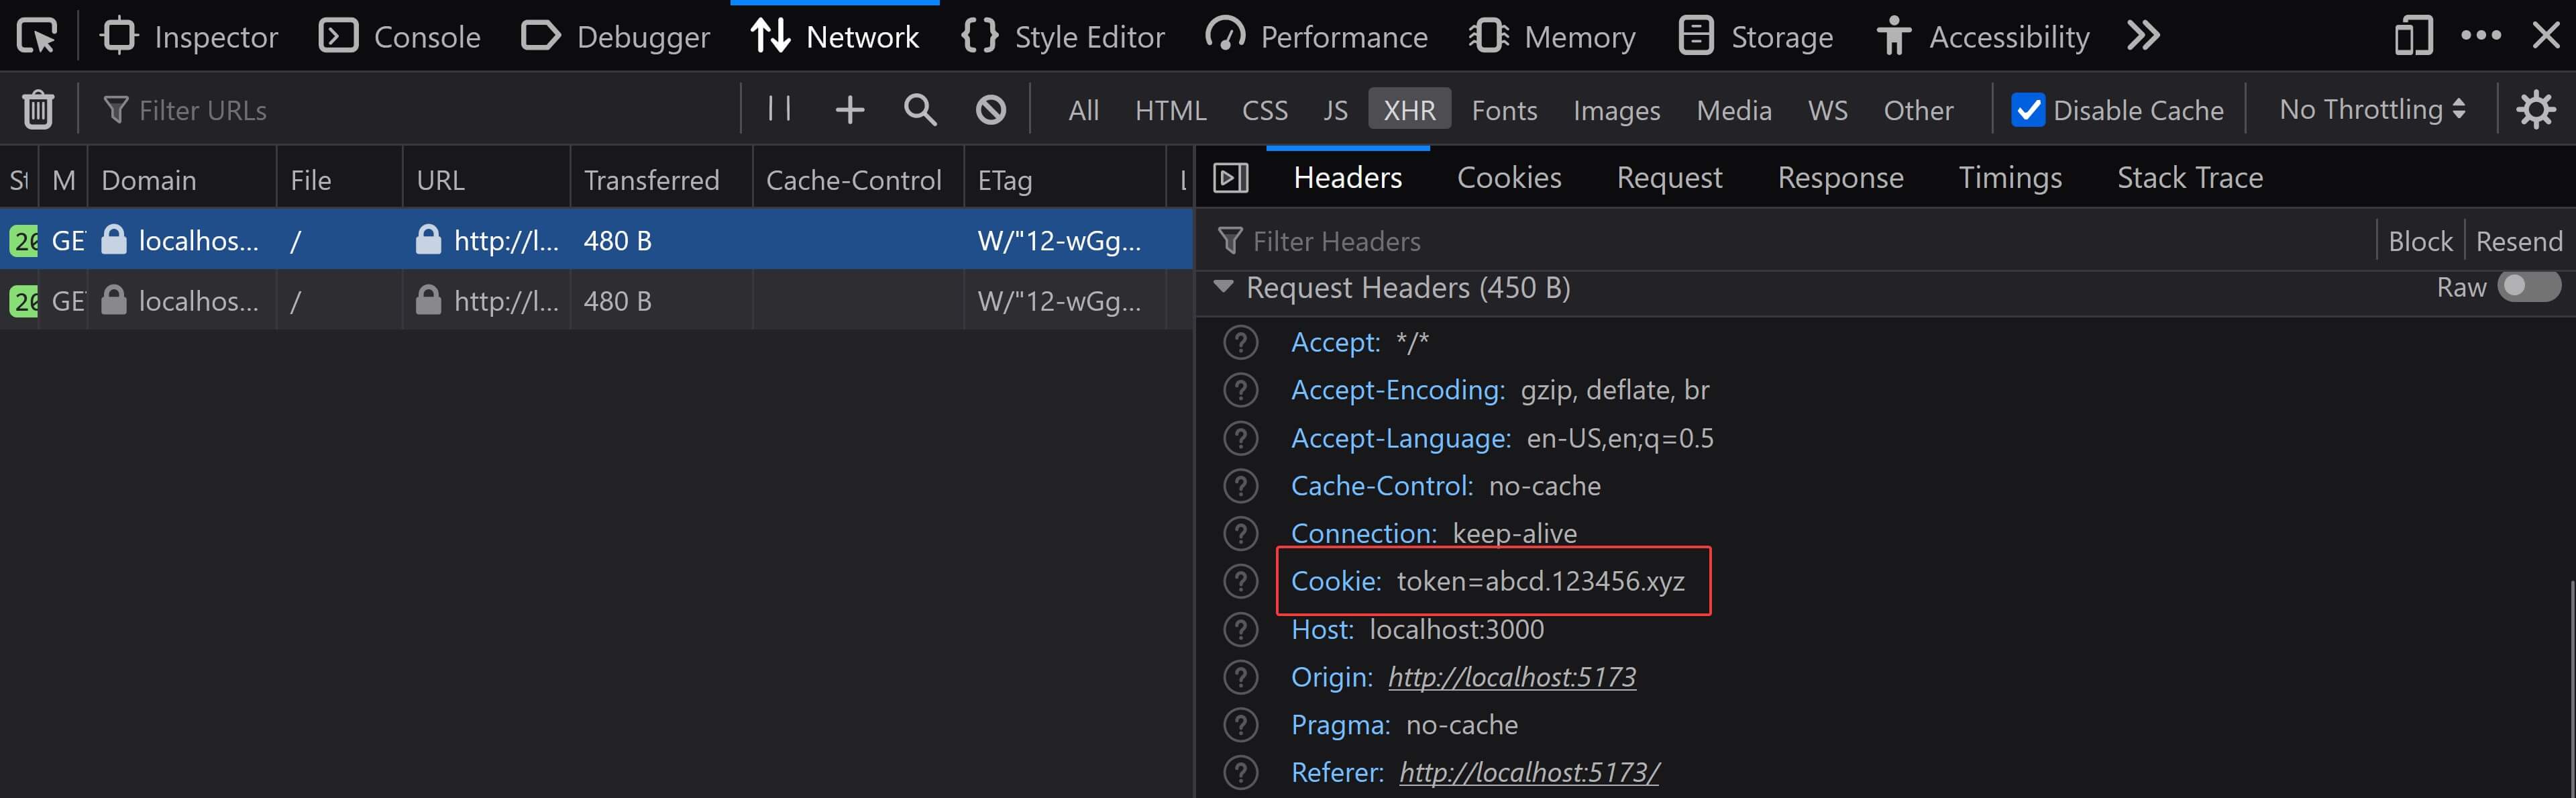The image size is (2576, 798).
Task: Click the Resend button
Action: [2518, 241]
